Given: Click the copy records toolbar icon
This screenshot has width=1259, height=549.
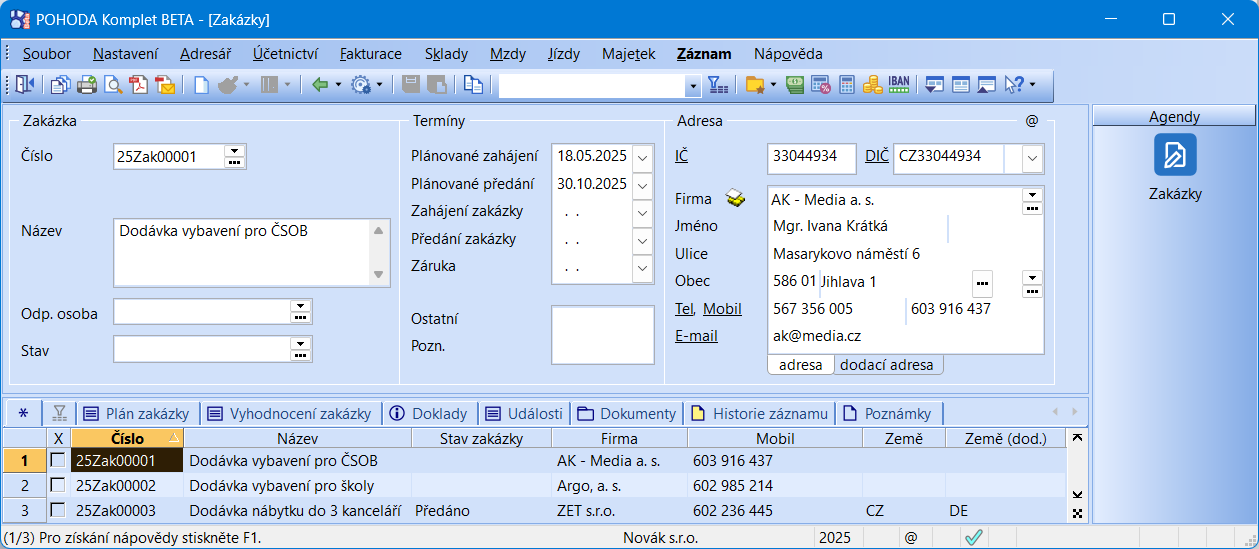Looking at the screenshot, I should click(x=61, y=85).
